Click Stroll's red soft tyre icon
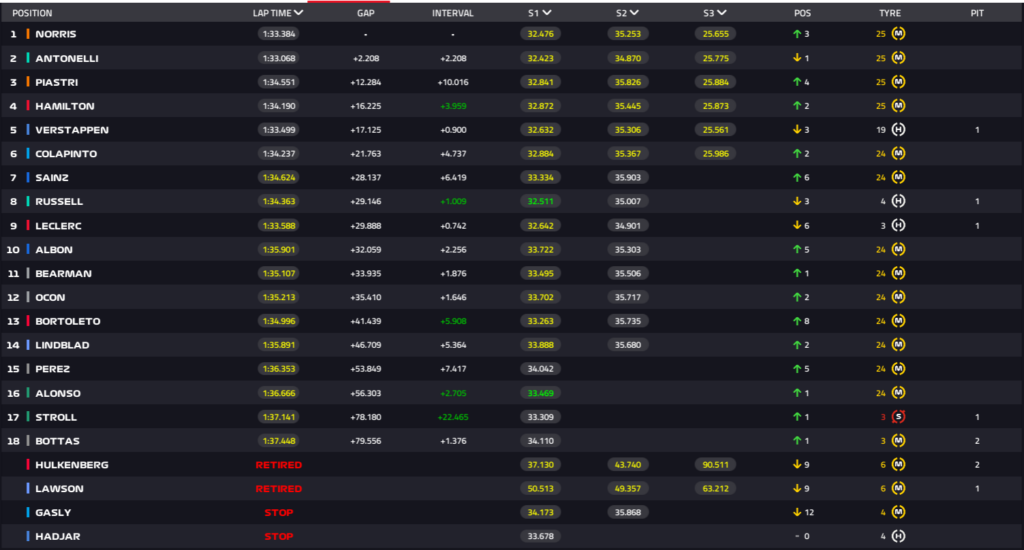 (x=899, y=417)
